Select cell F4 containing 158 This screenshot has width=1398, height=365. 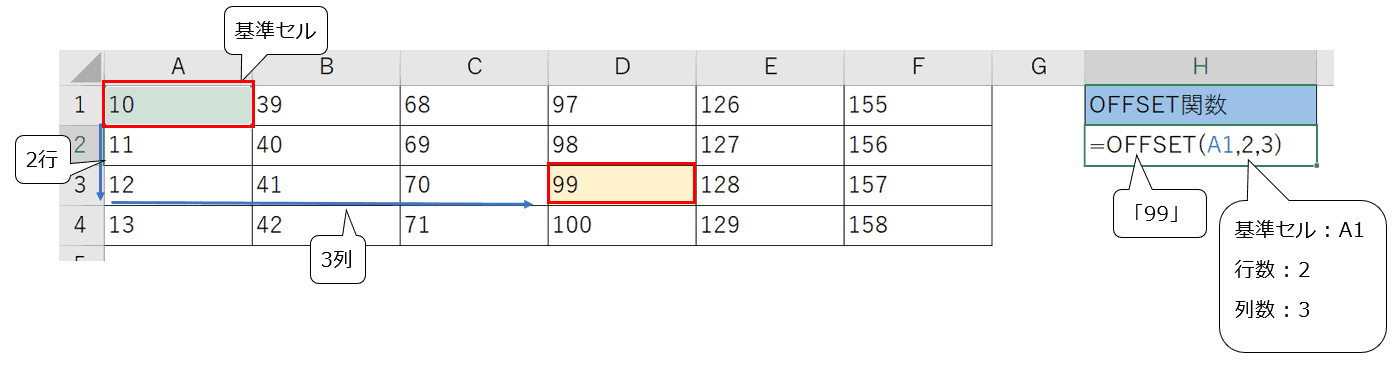click(x=918, y=226)
